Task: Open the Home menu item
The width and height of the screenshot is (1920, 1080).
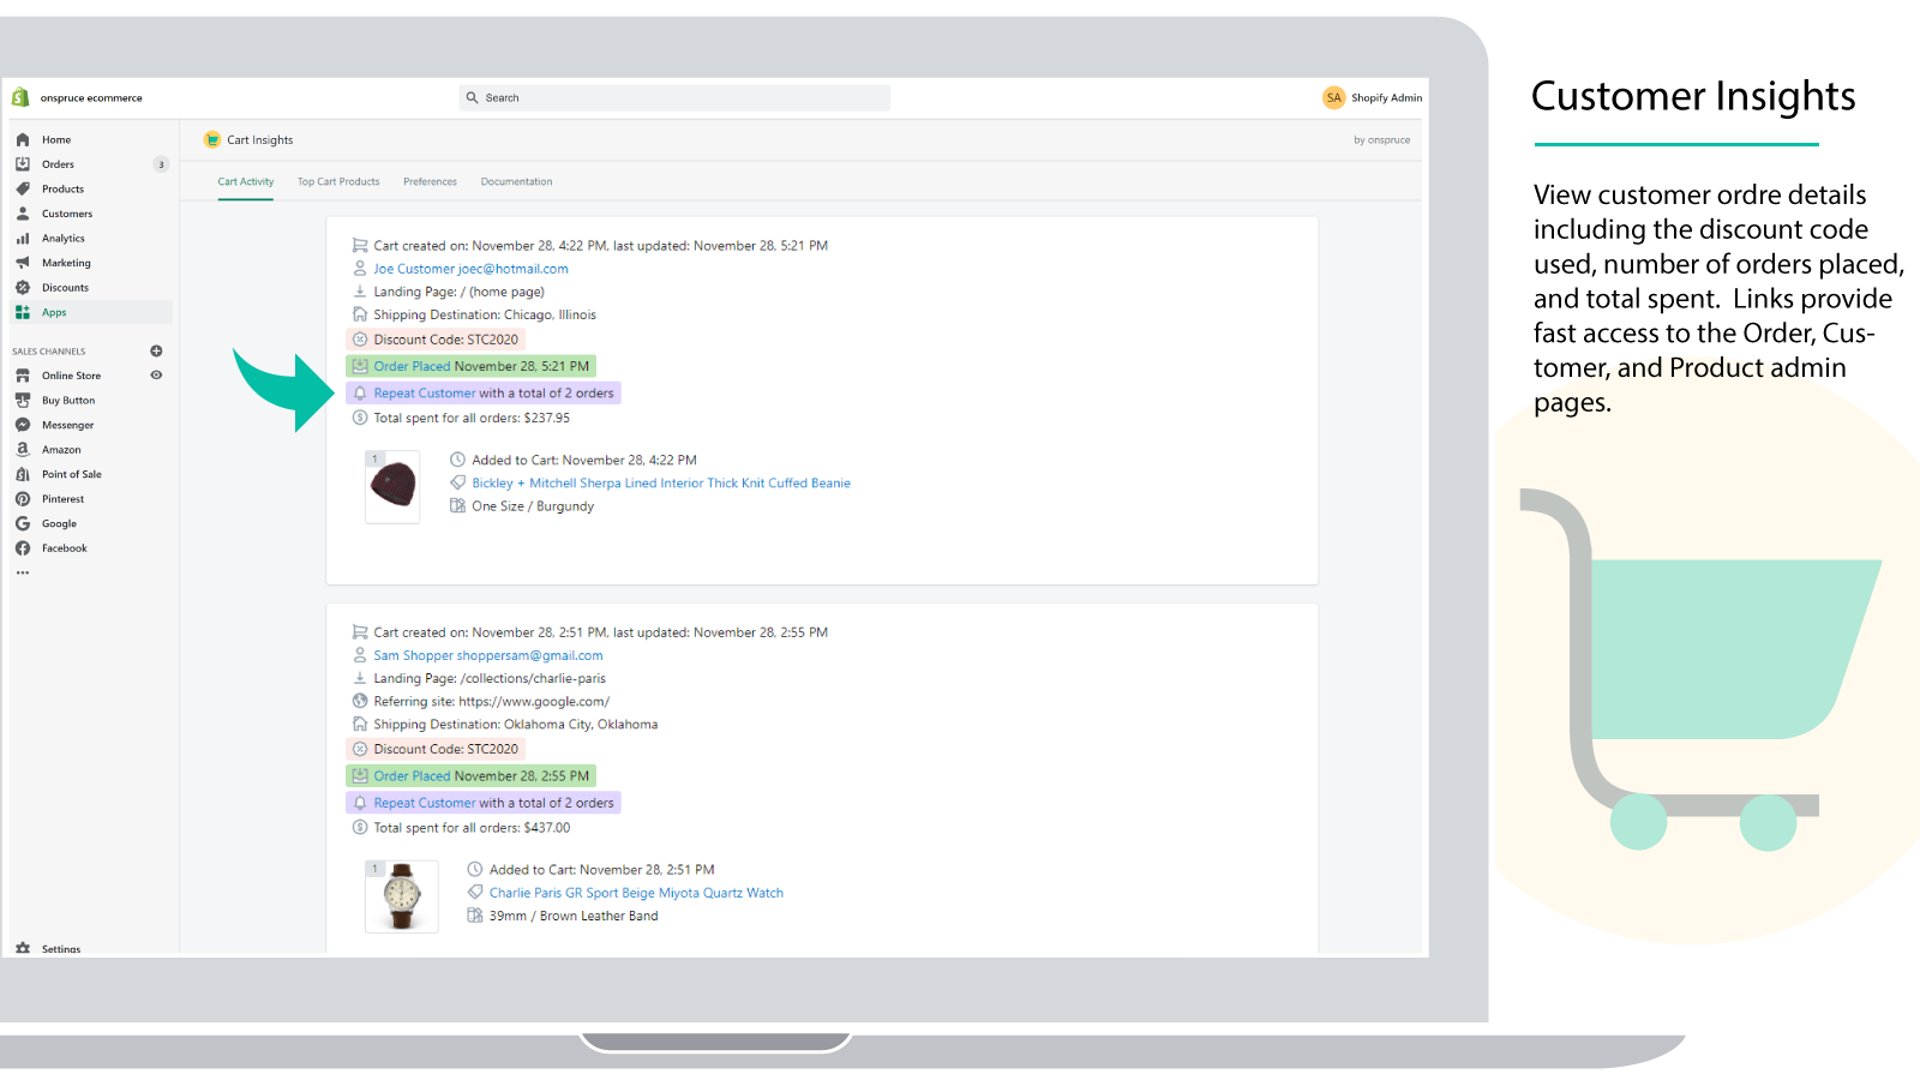Action: [x=56, y=140]
